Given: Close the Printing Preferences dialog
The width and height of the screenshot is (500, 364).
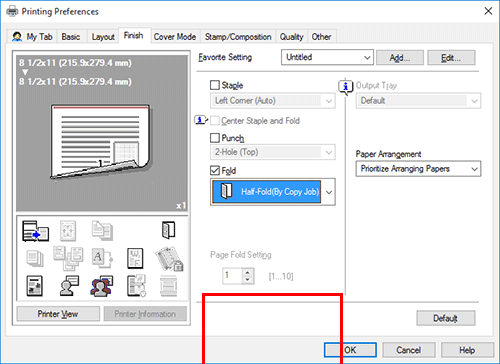Looking at the screenshot, I should coord(488,11).
